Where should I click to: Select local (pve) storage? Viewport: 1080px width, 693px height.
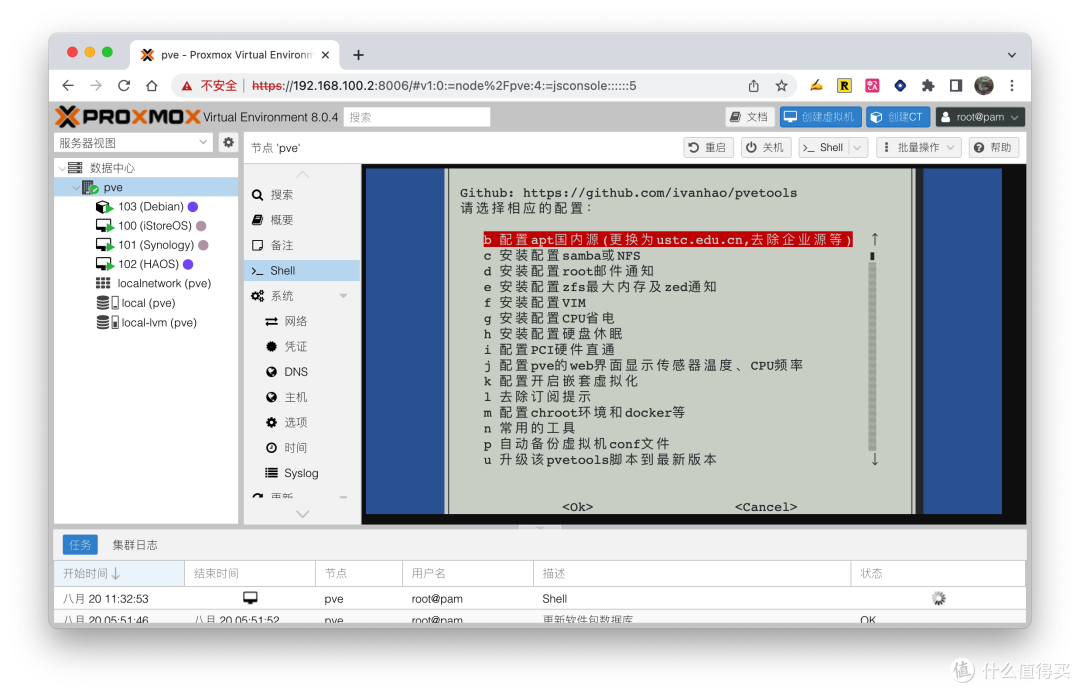[x=136, y=303]
